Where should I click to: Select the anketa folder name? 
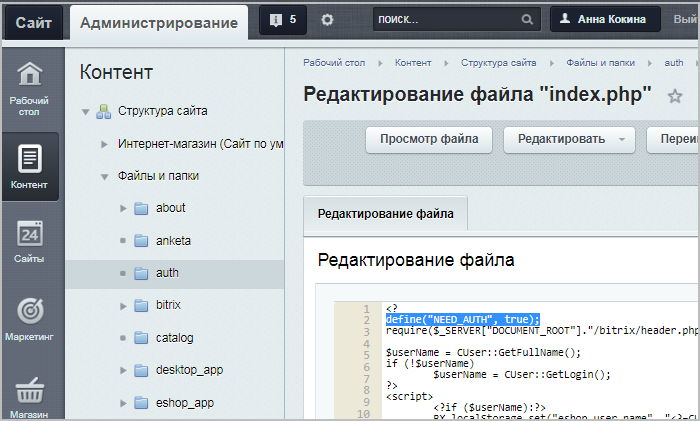[173, 241]
